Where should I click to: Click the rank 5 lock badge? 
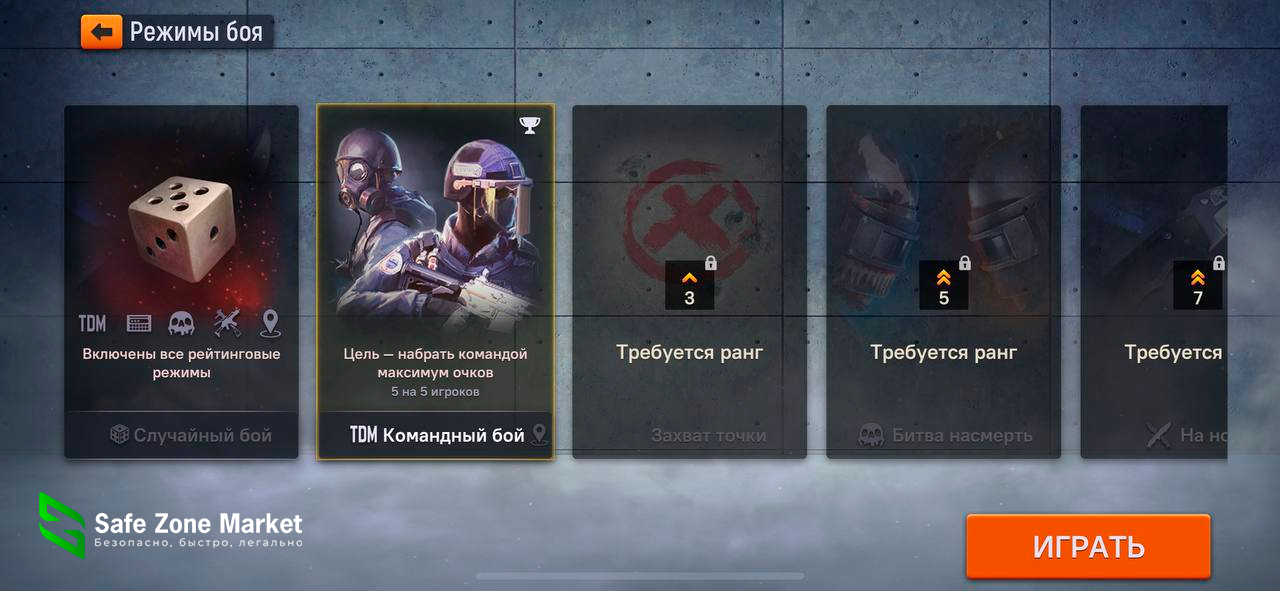coord(944,285)
